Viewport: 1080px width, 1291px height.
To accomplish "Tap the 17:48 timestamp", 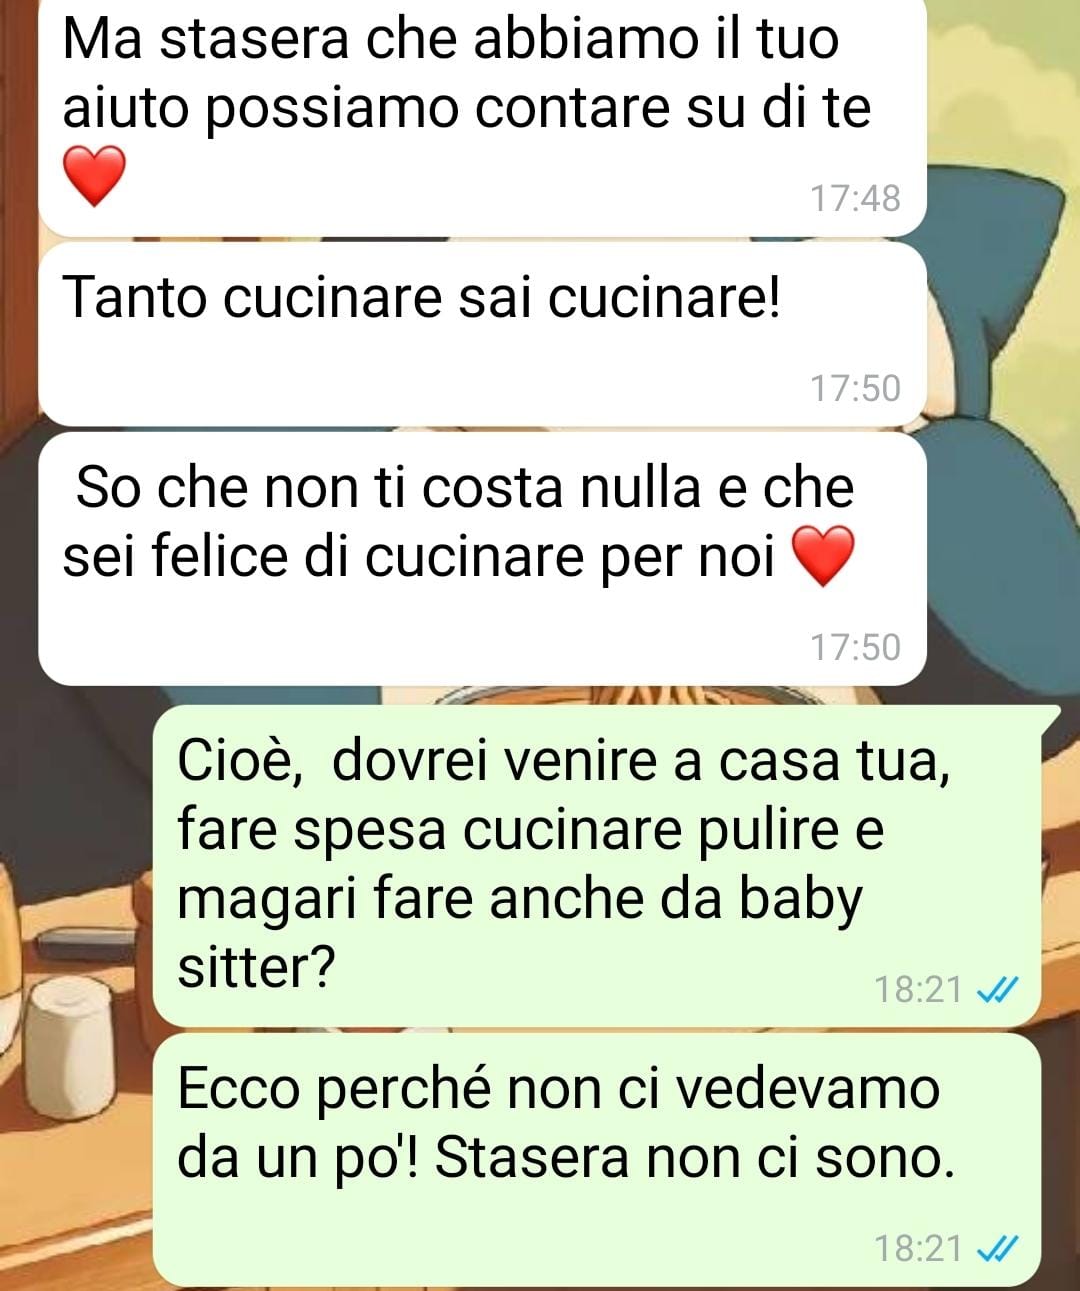I will click(x=855, y=198).
